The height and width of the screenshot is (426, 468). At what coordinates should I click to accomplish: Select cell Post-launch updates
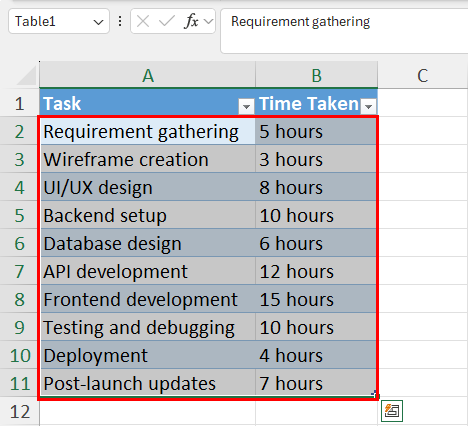(147, 383)
